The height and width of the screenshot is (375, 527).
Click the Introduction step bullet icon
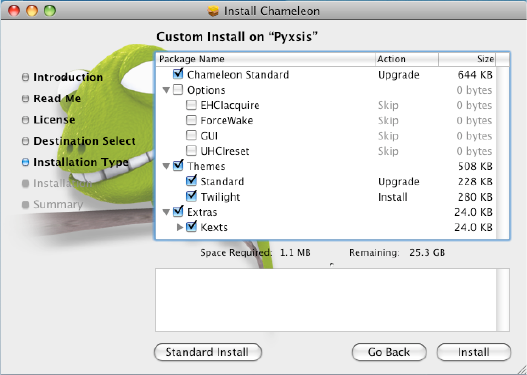tap(26, 77)
